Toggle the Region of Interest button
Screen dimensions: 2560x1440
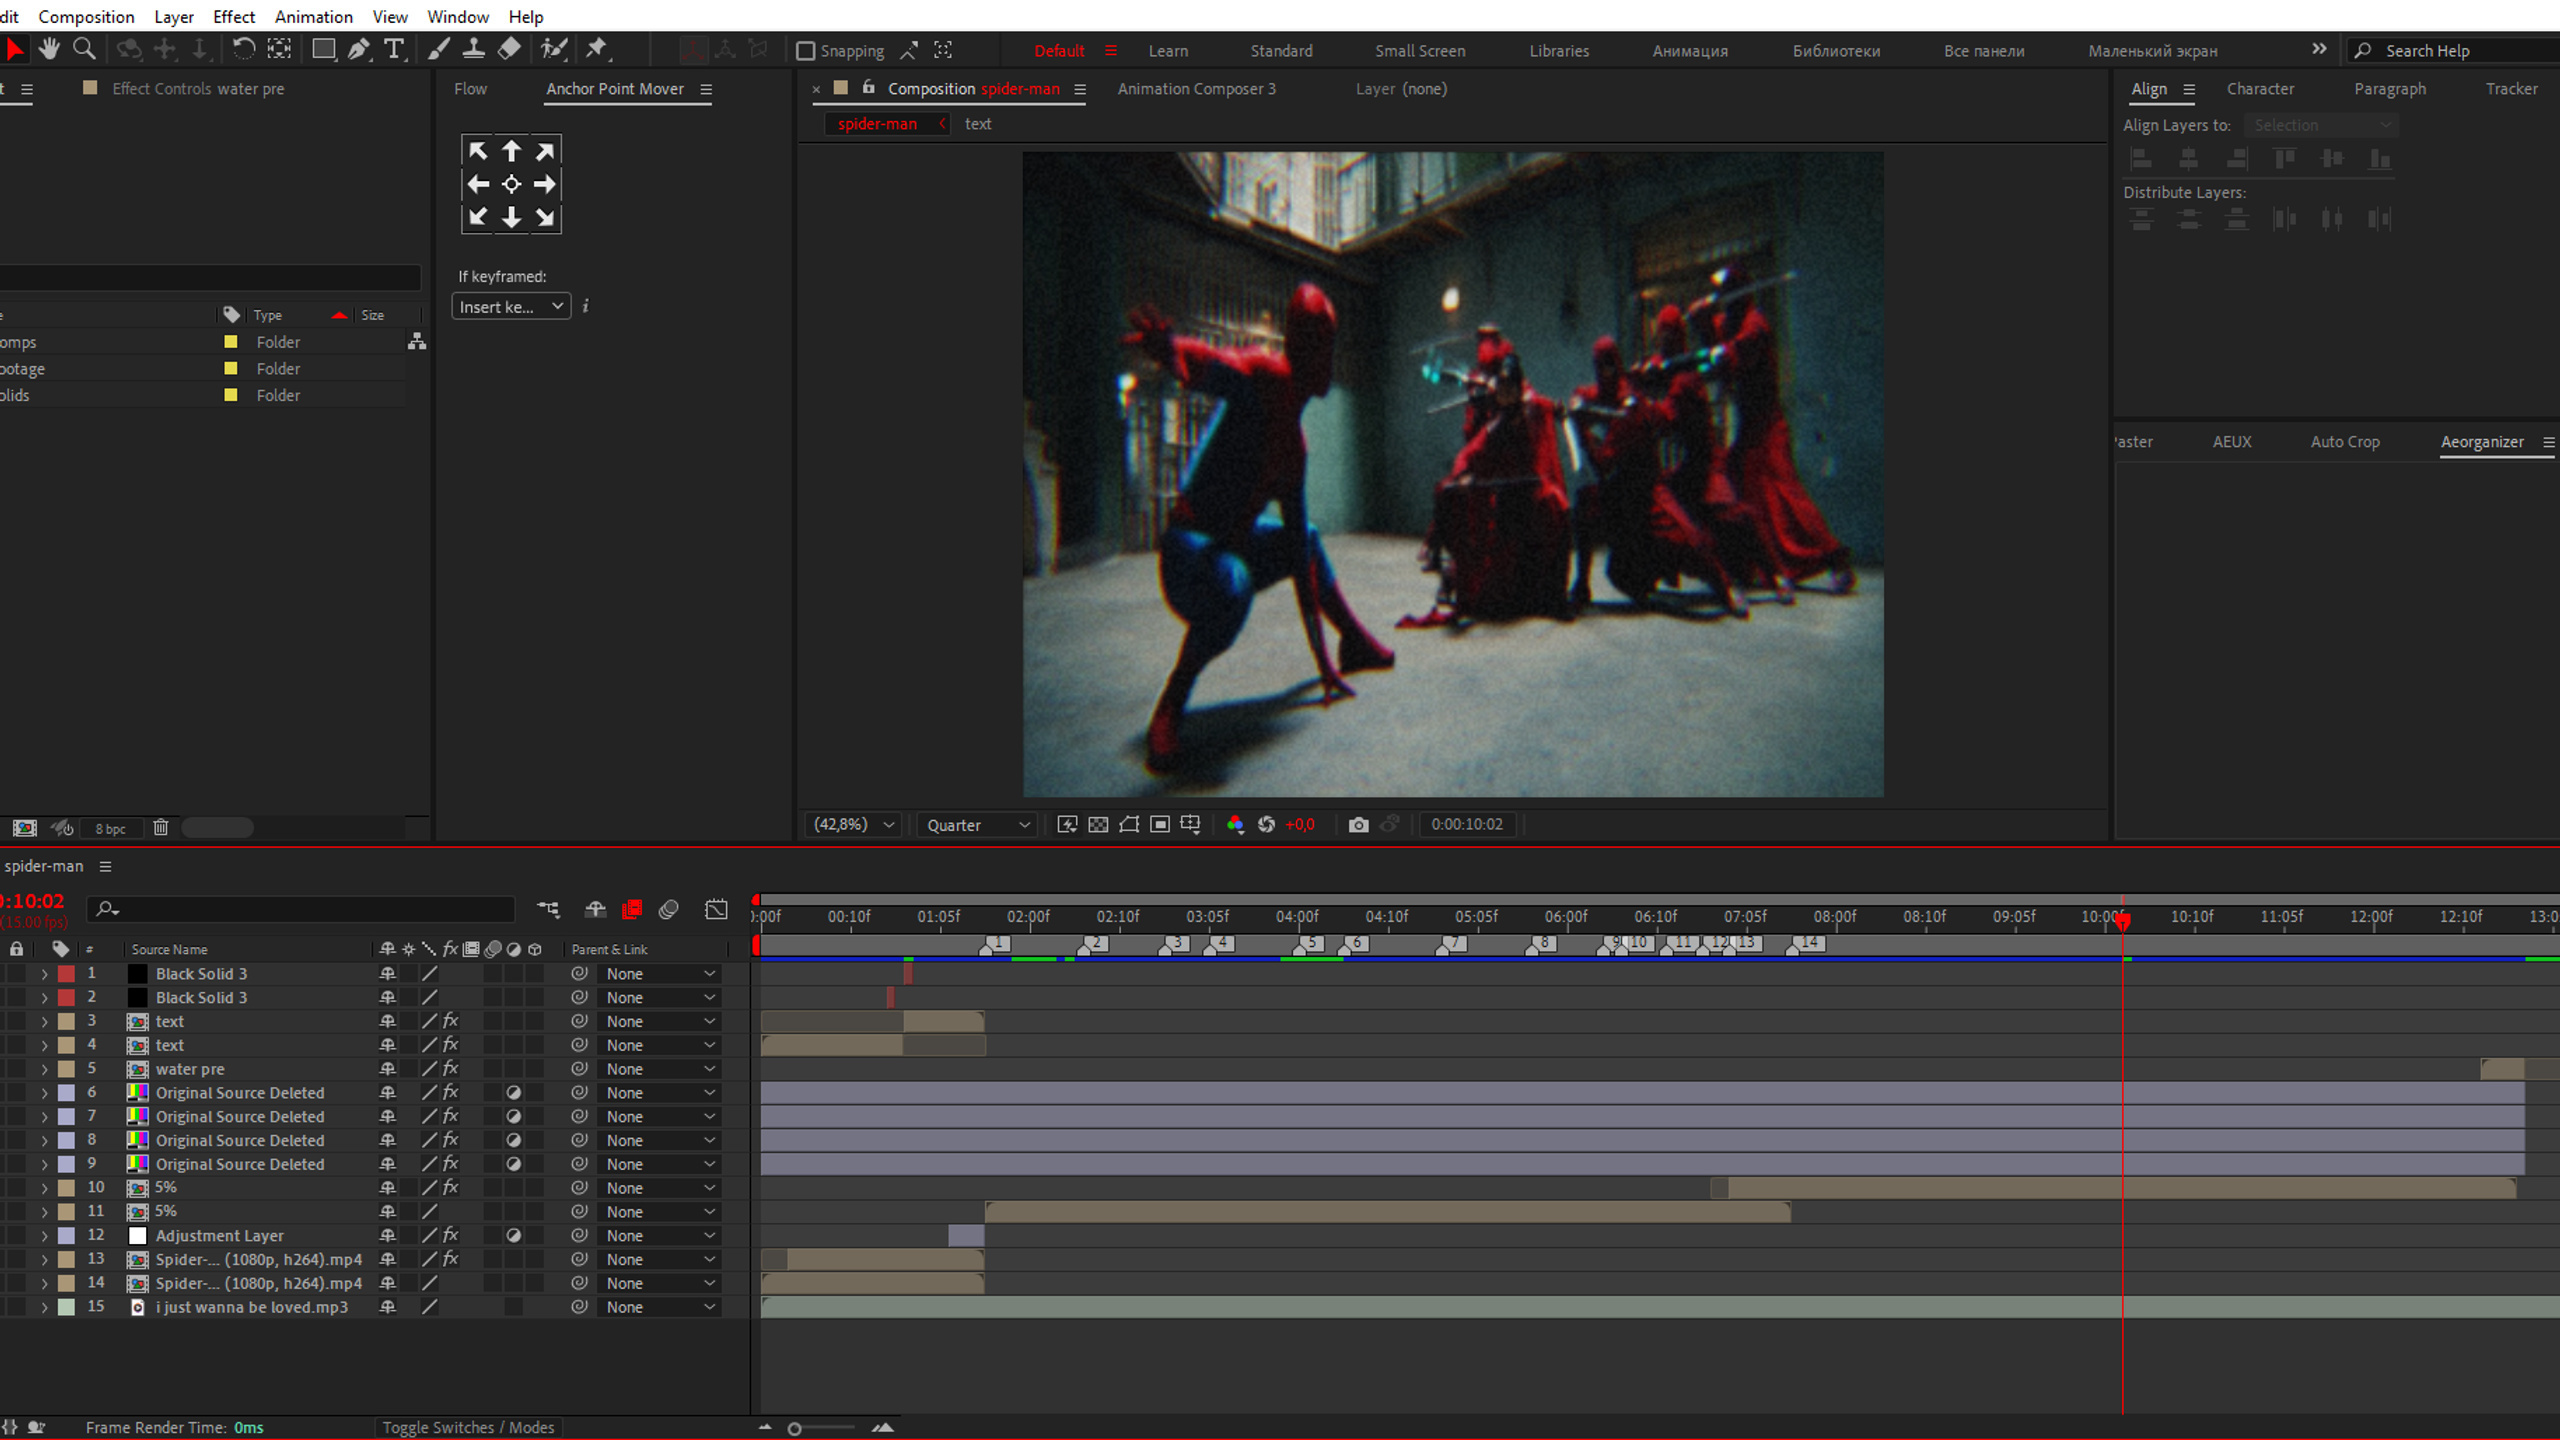click(1160, 825)
